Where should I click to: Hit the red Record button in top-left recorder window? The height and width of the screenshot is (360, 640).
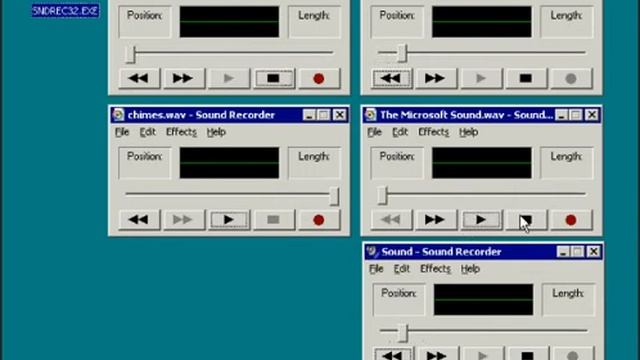(319, 78)
